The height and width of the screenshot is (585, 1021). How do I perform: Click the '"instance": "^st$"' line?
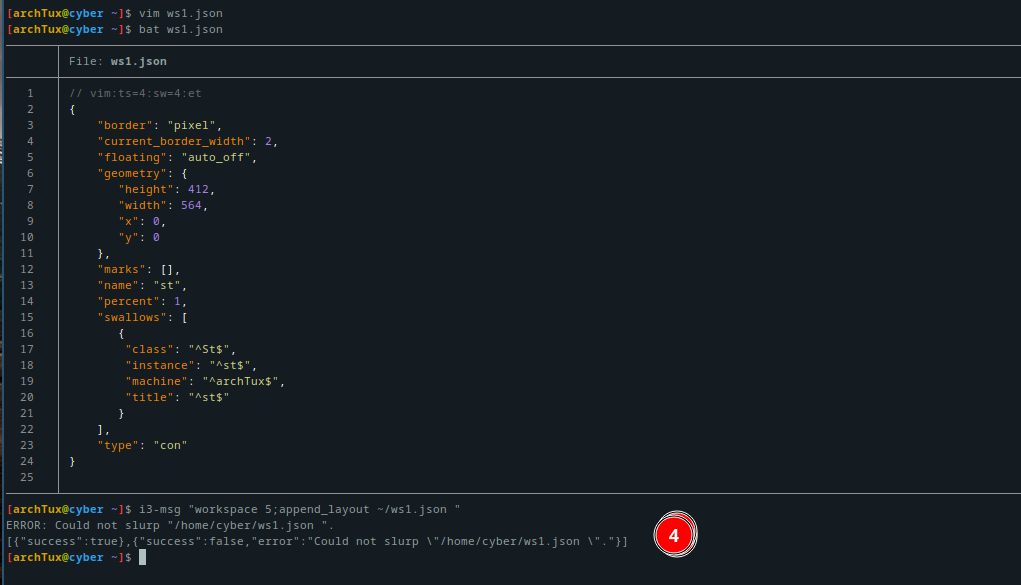tap(191, 365)
